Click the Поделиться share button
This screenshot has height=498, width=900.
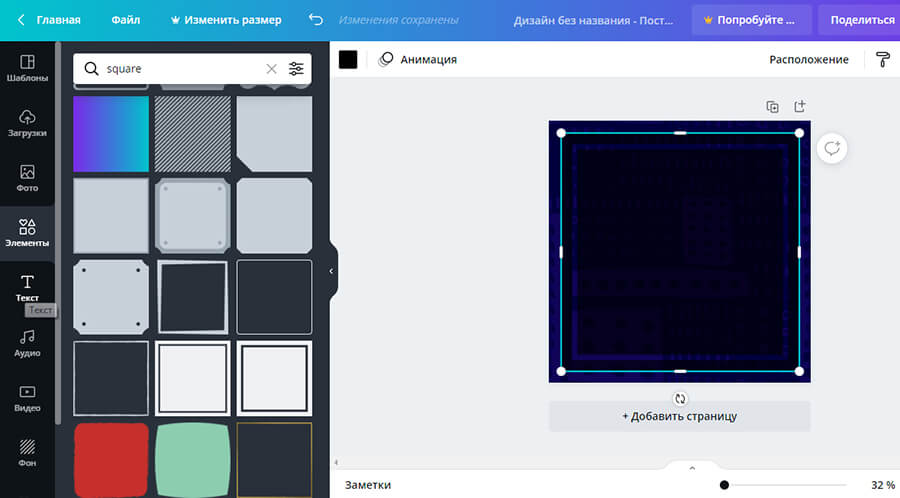[x=861, y=20]
